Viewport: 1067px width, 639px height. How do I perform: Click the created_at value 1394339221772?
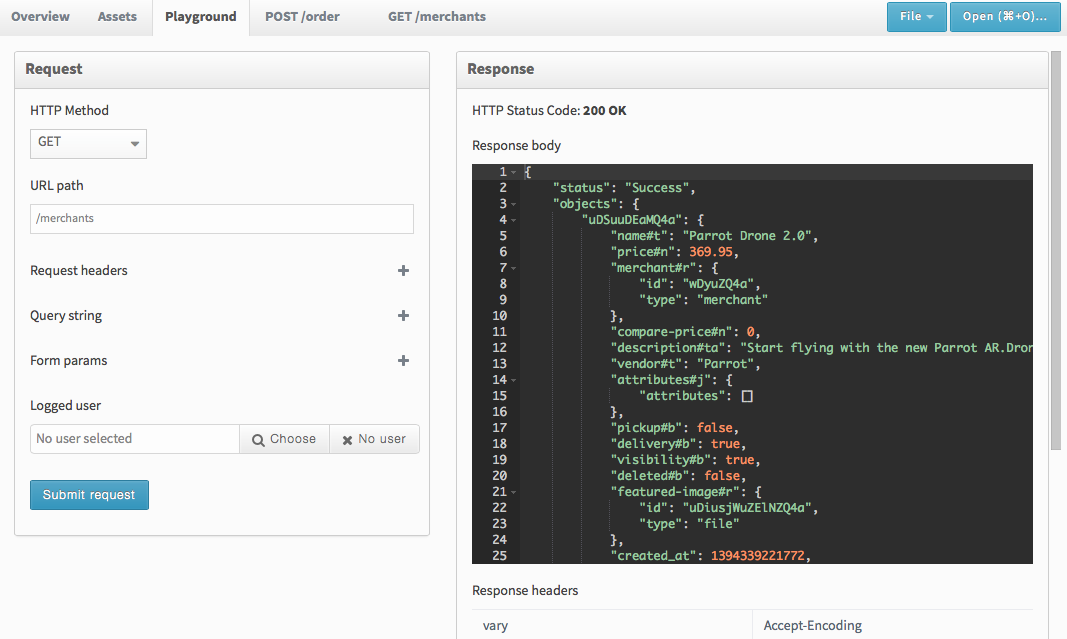[x=757, y=556]
